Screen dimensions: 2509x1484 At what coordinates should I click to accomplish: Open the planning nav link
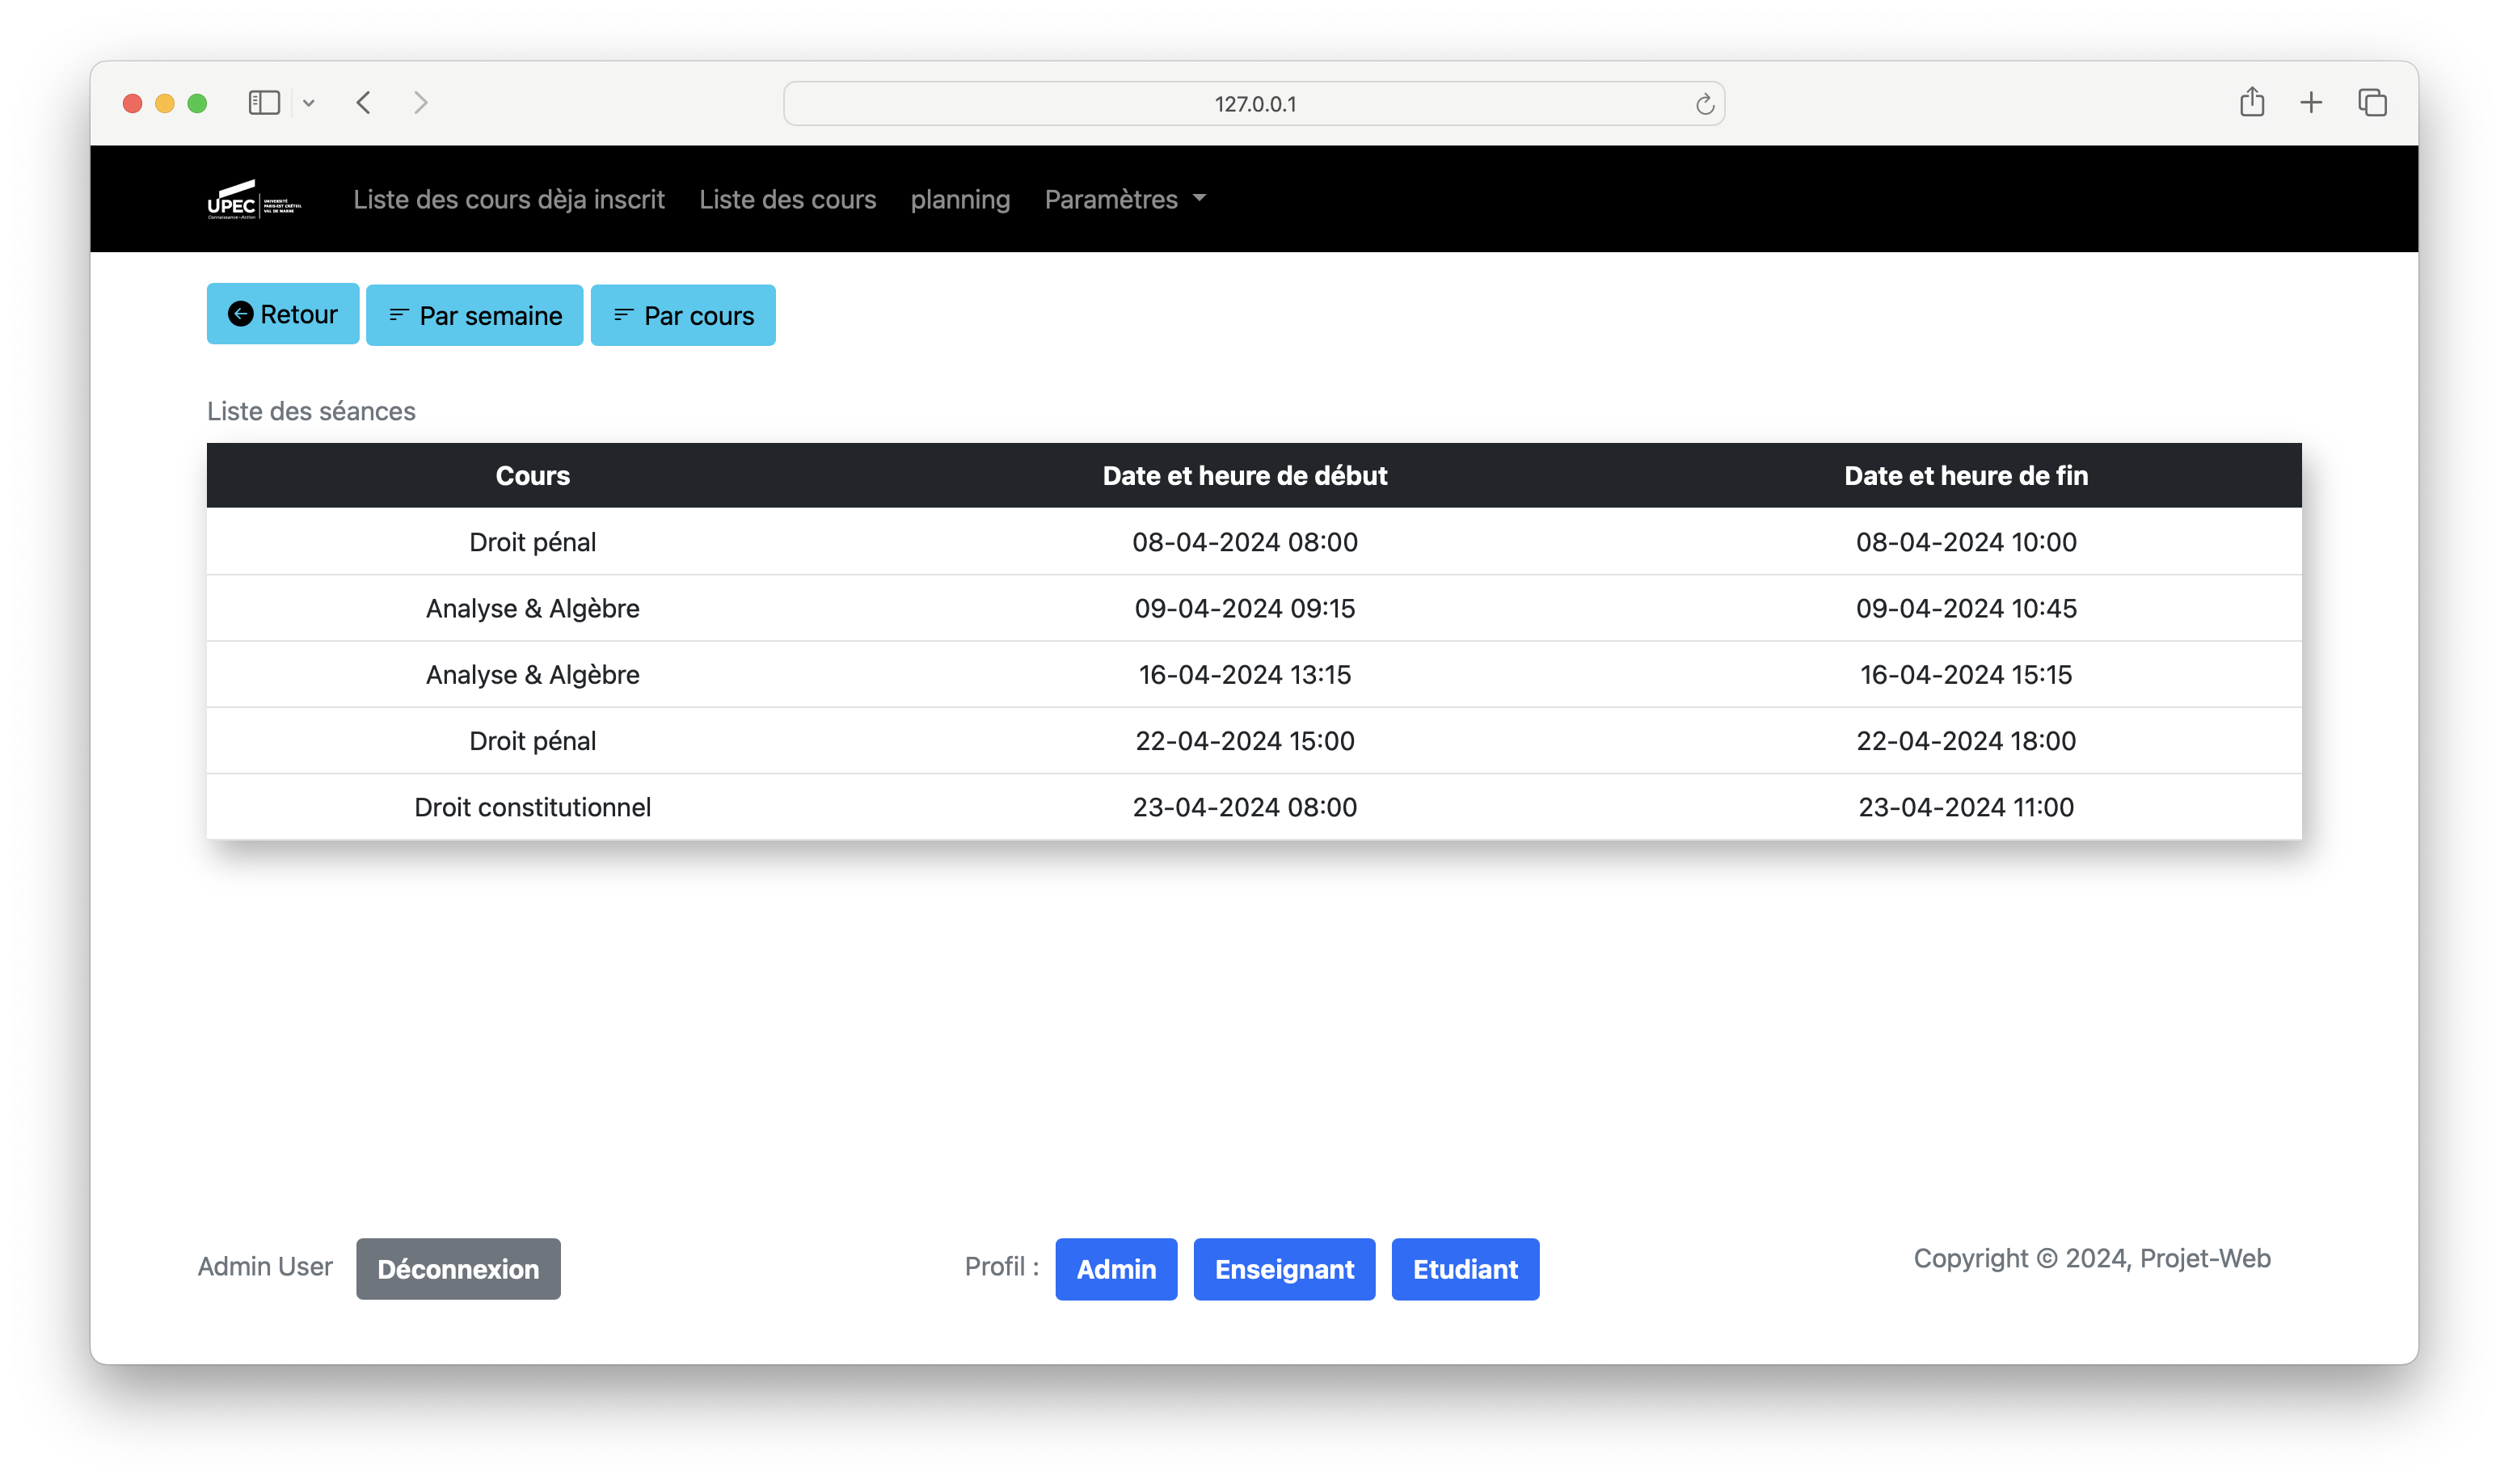click(x=960, y=199)
